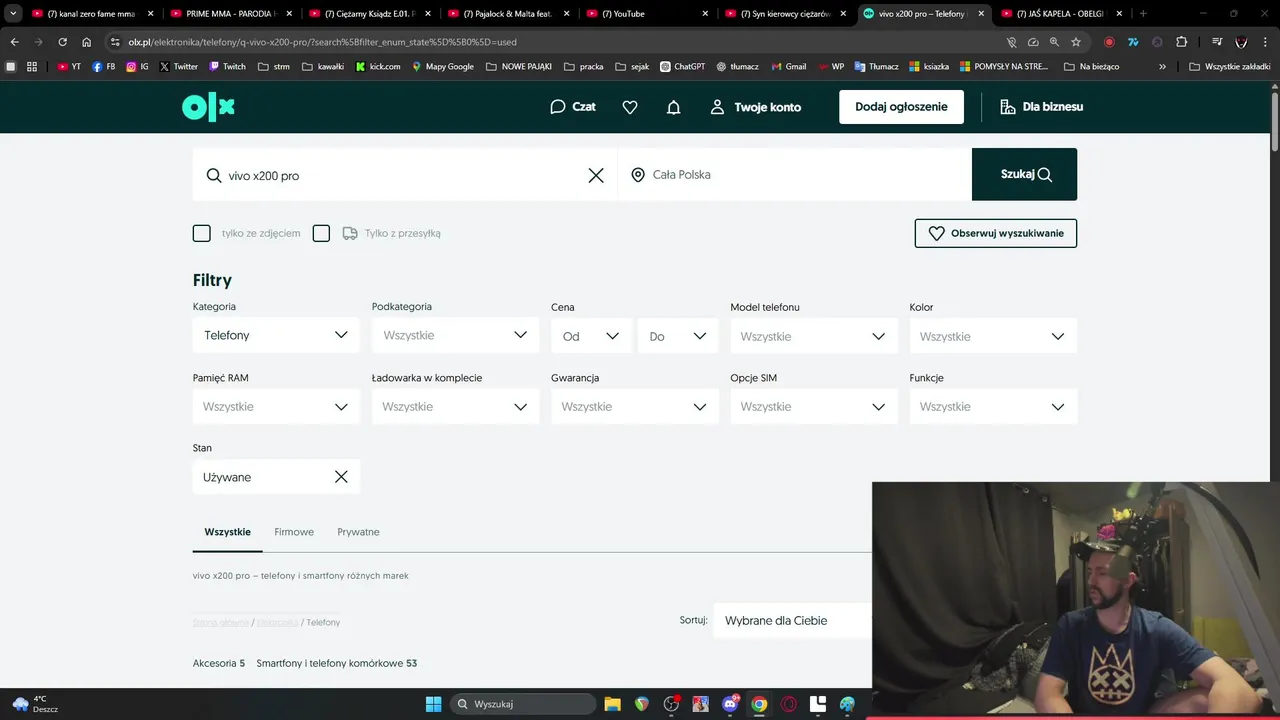Enable tylko ze zdjęciem checkbox

pos(202,233)
